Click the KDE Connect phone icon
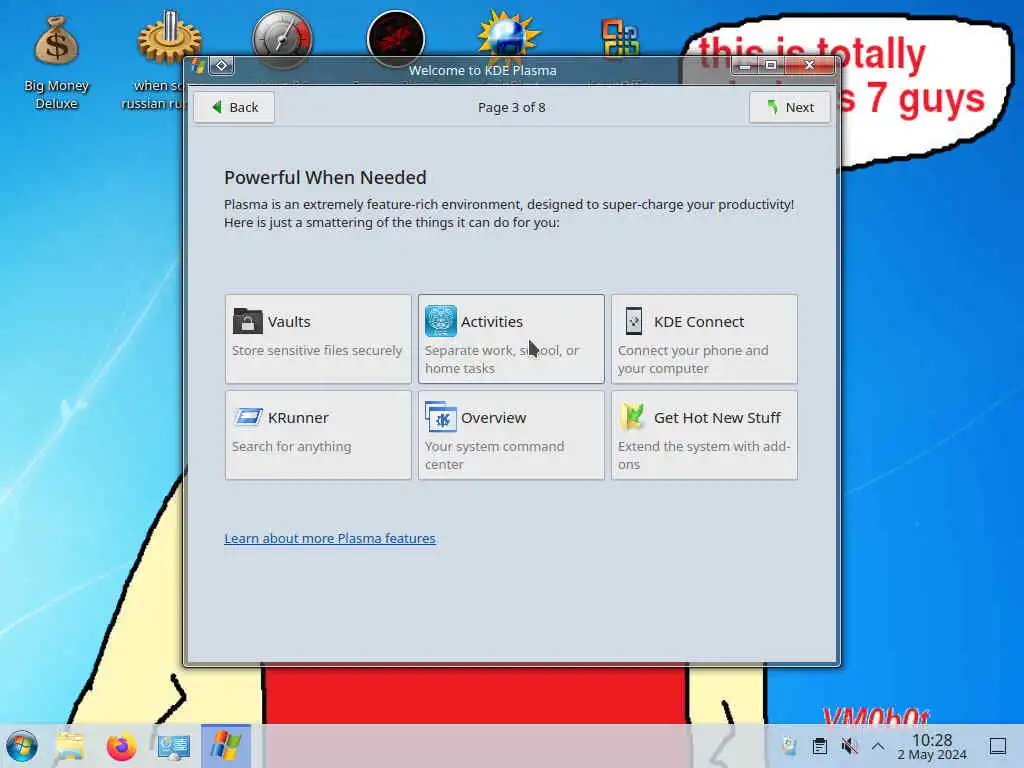Image resolution: width=1024 pixels, height=768 pixels. click(633, 321)
